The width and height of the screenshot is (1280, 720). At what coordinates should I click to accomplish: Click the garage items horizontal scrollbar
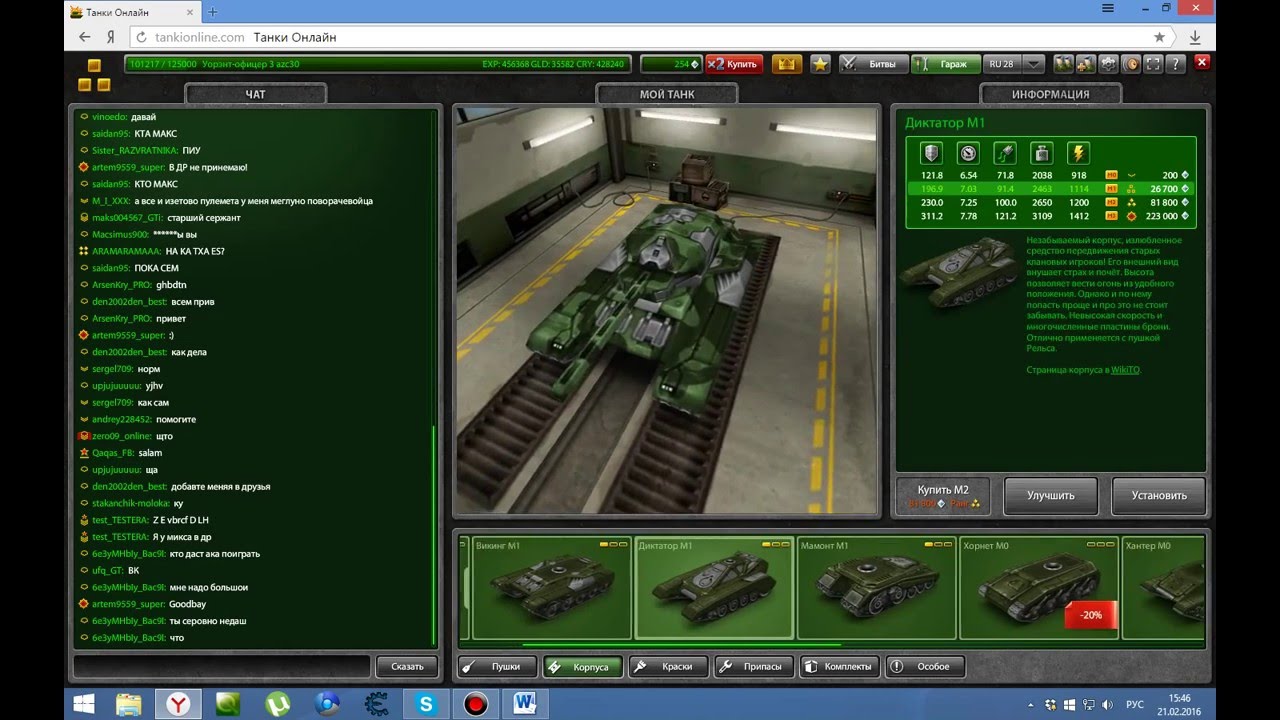pyautogui.click(x=682, y=645)
